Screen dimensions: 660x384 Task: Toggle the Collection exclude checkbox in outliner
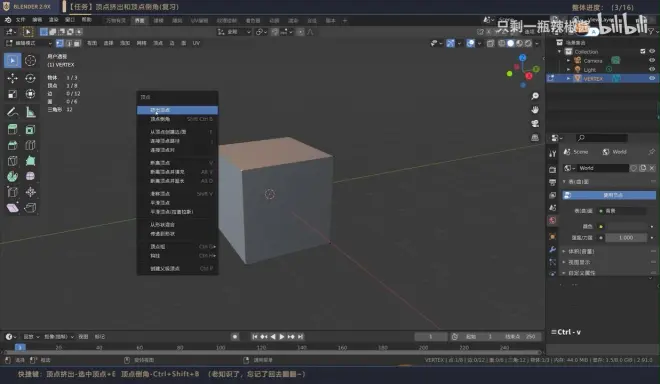[643, 51]
